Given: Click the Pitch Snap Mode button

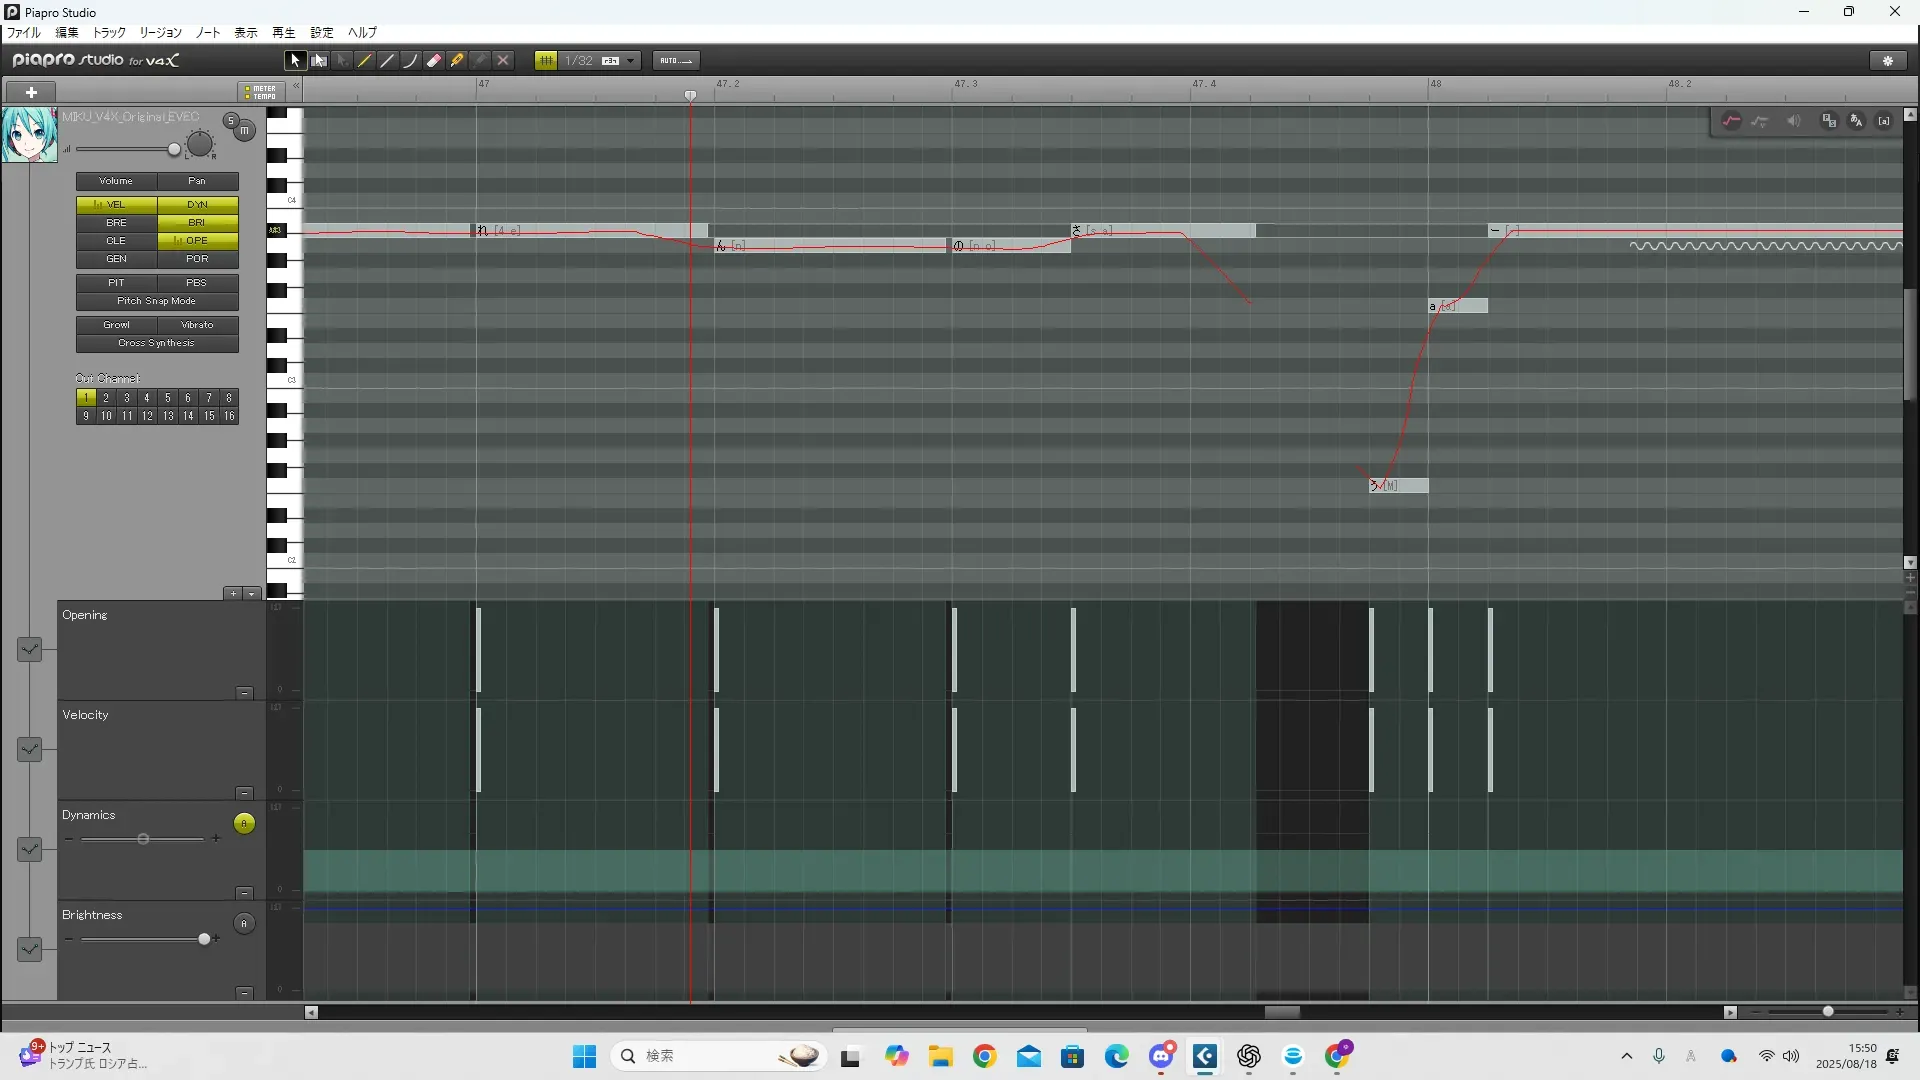Looking at the screenshot, I should tap(157, 301).
